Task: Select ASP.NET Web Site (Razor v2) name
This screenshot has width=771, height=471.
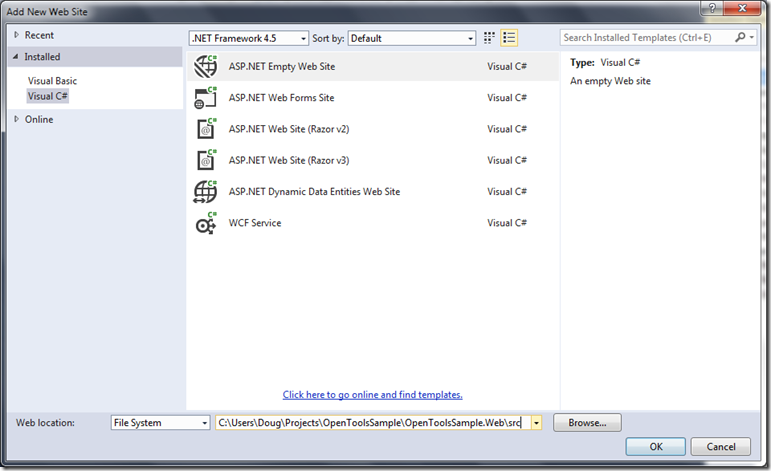Action: [289, 129]
